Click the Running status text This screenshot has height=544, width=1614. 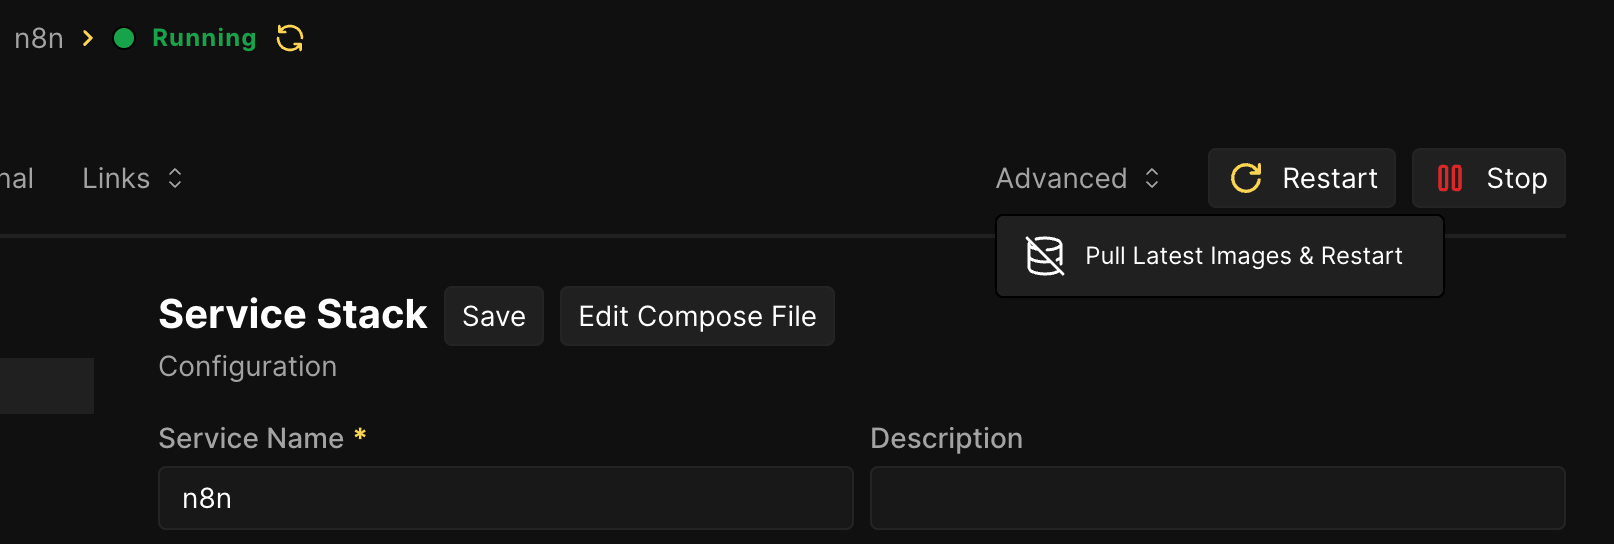click(x=204, y=38)
